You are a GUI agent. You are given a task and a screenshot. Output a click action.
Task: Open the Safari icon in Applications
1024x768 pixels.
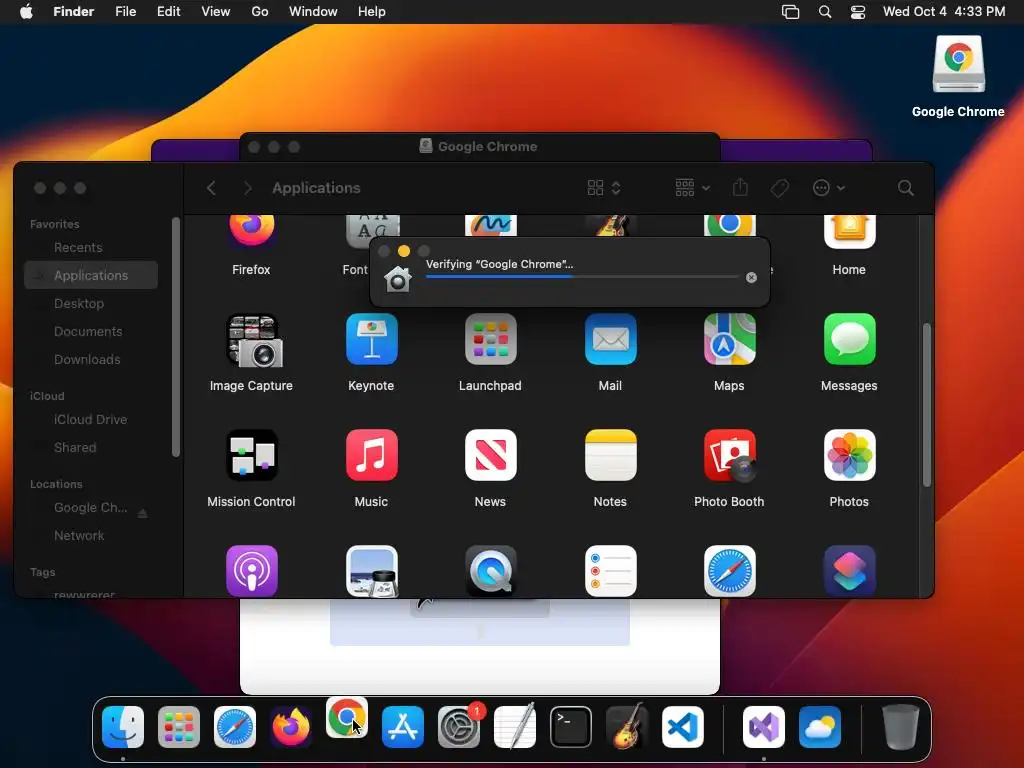[729, 571]
